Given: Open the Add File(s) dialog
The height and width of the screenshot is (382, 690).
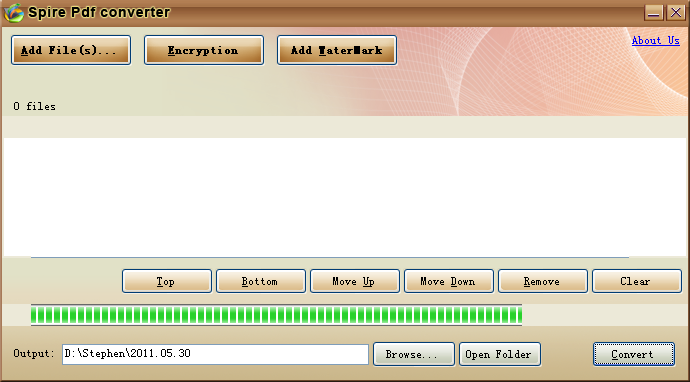Looking at the screenshot, I should click(71, 50).
